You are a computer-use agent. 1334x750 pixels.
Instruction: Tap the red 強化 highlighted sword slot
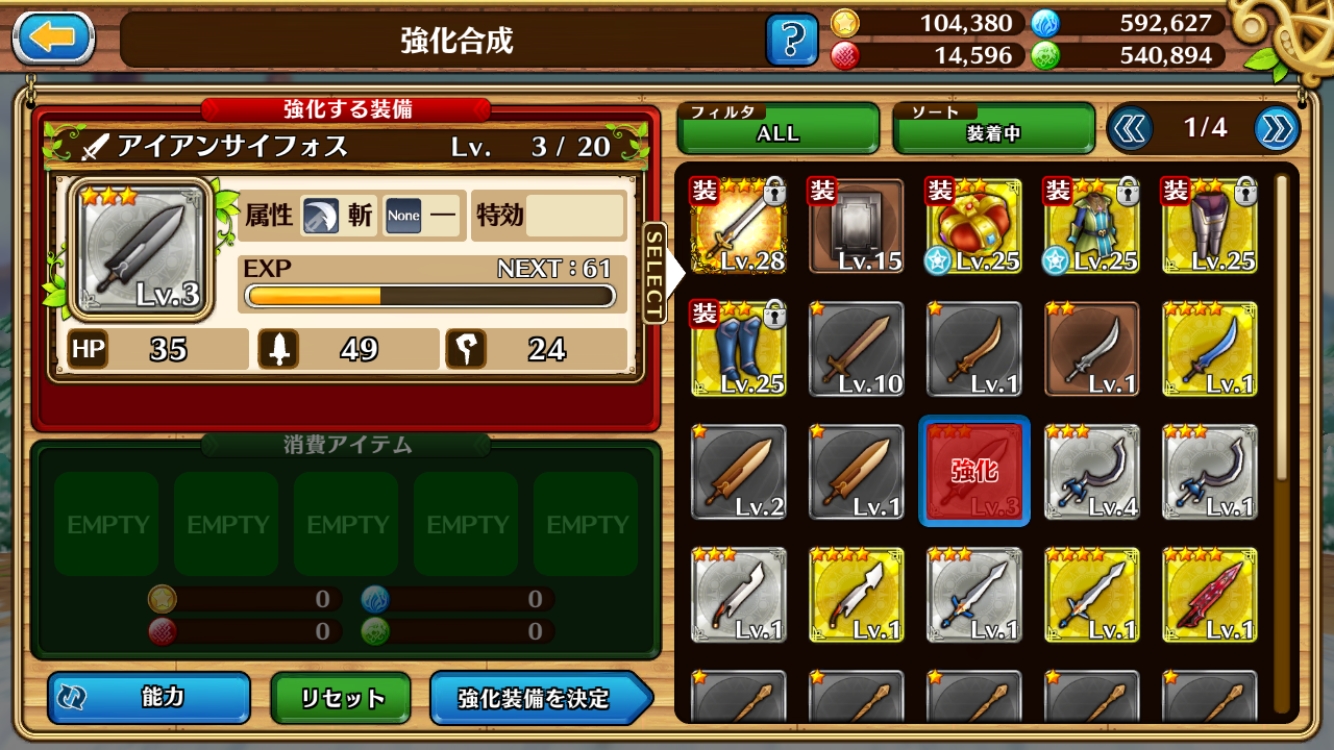tap(974, 472)
